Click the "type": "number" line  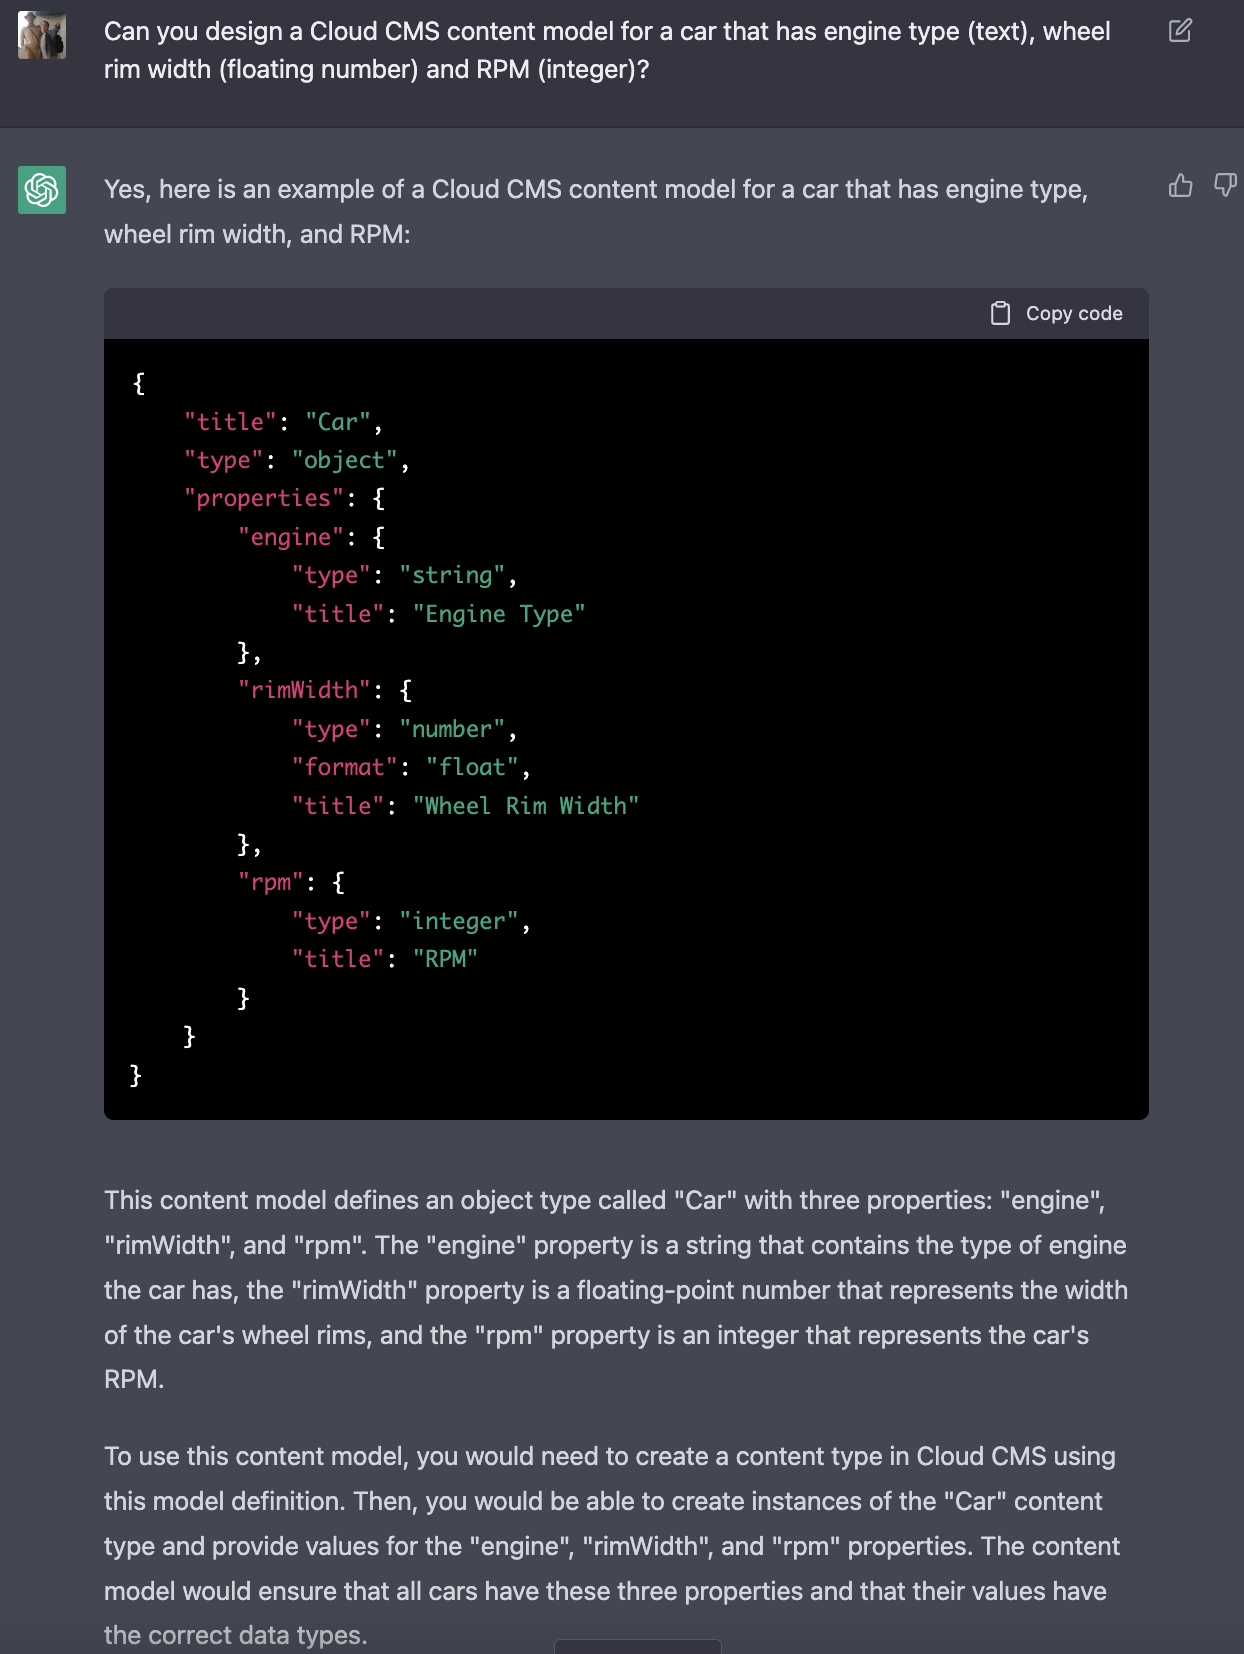click(404, 729)
